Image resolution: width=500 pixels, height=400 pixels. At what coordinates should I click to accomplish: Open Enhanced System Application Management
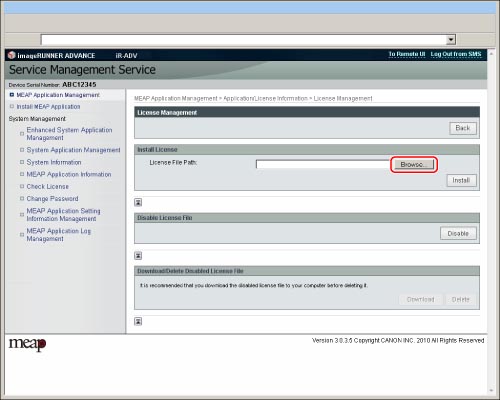pos(69,134)
